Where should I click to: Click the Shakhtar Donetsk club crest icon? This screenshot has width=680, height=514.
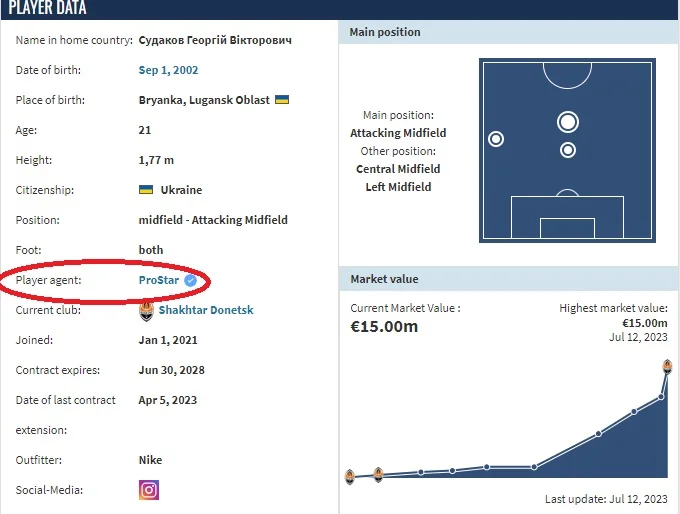pyautogui.click(x=147, y=310)
